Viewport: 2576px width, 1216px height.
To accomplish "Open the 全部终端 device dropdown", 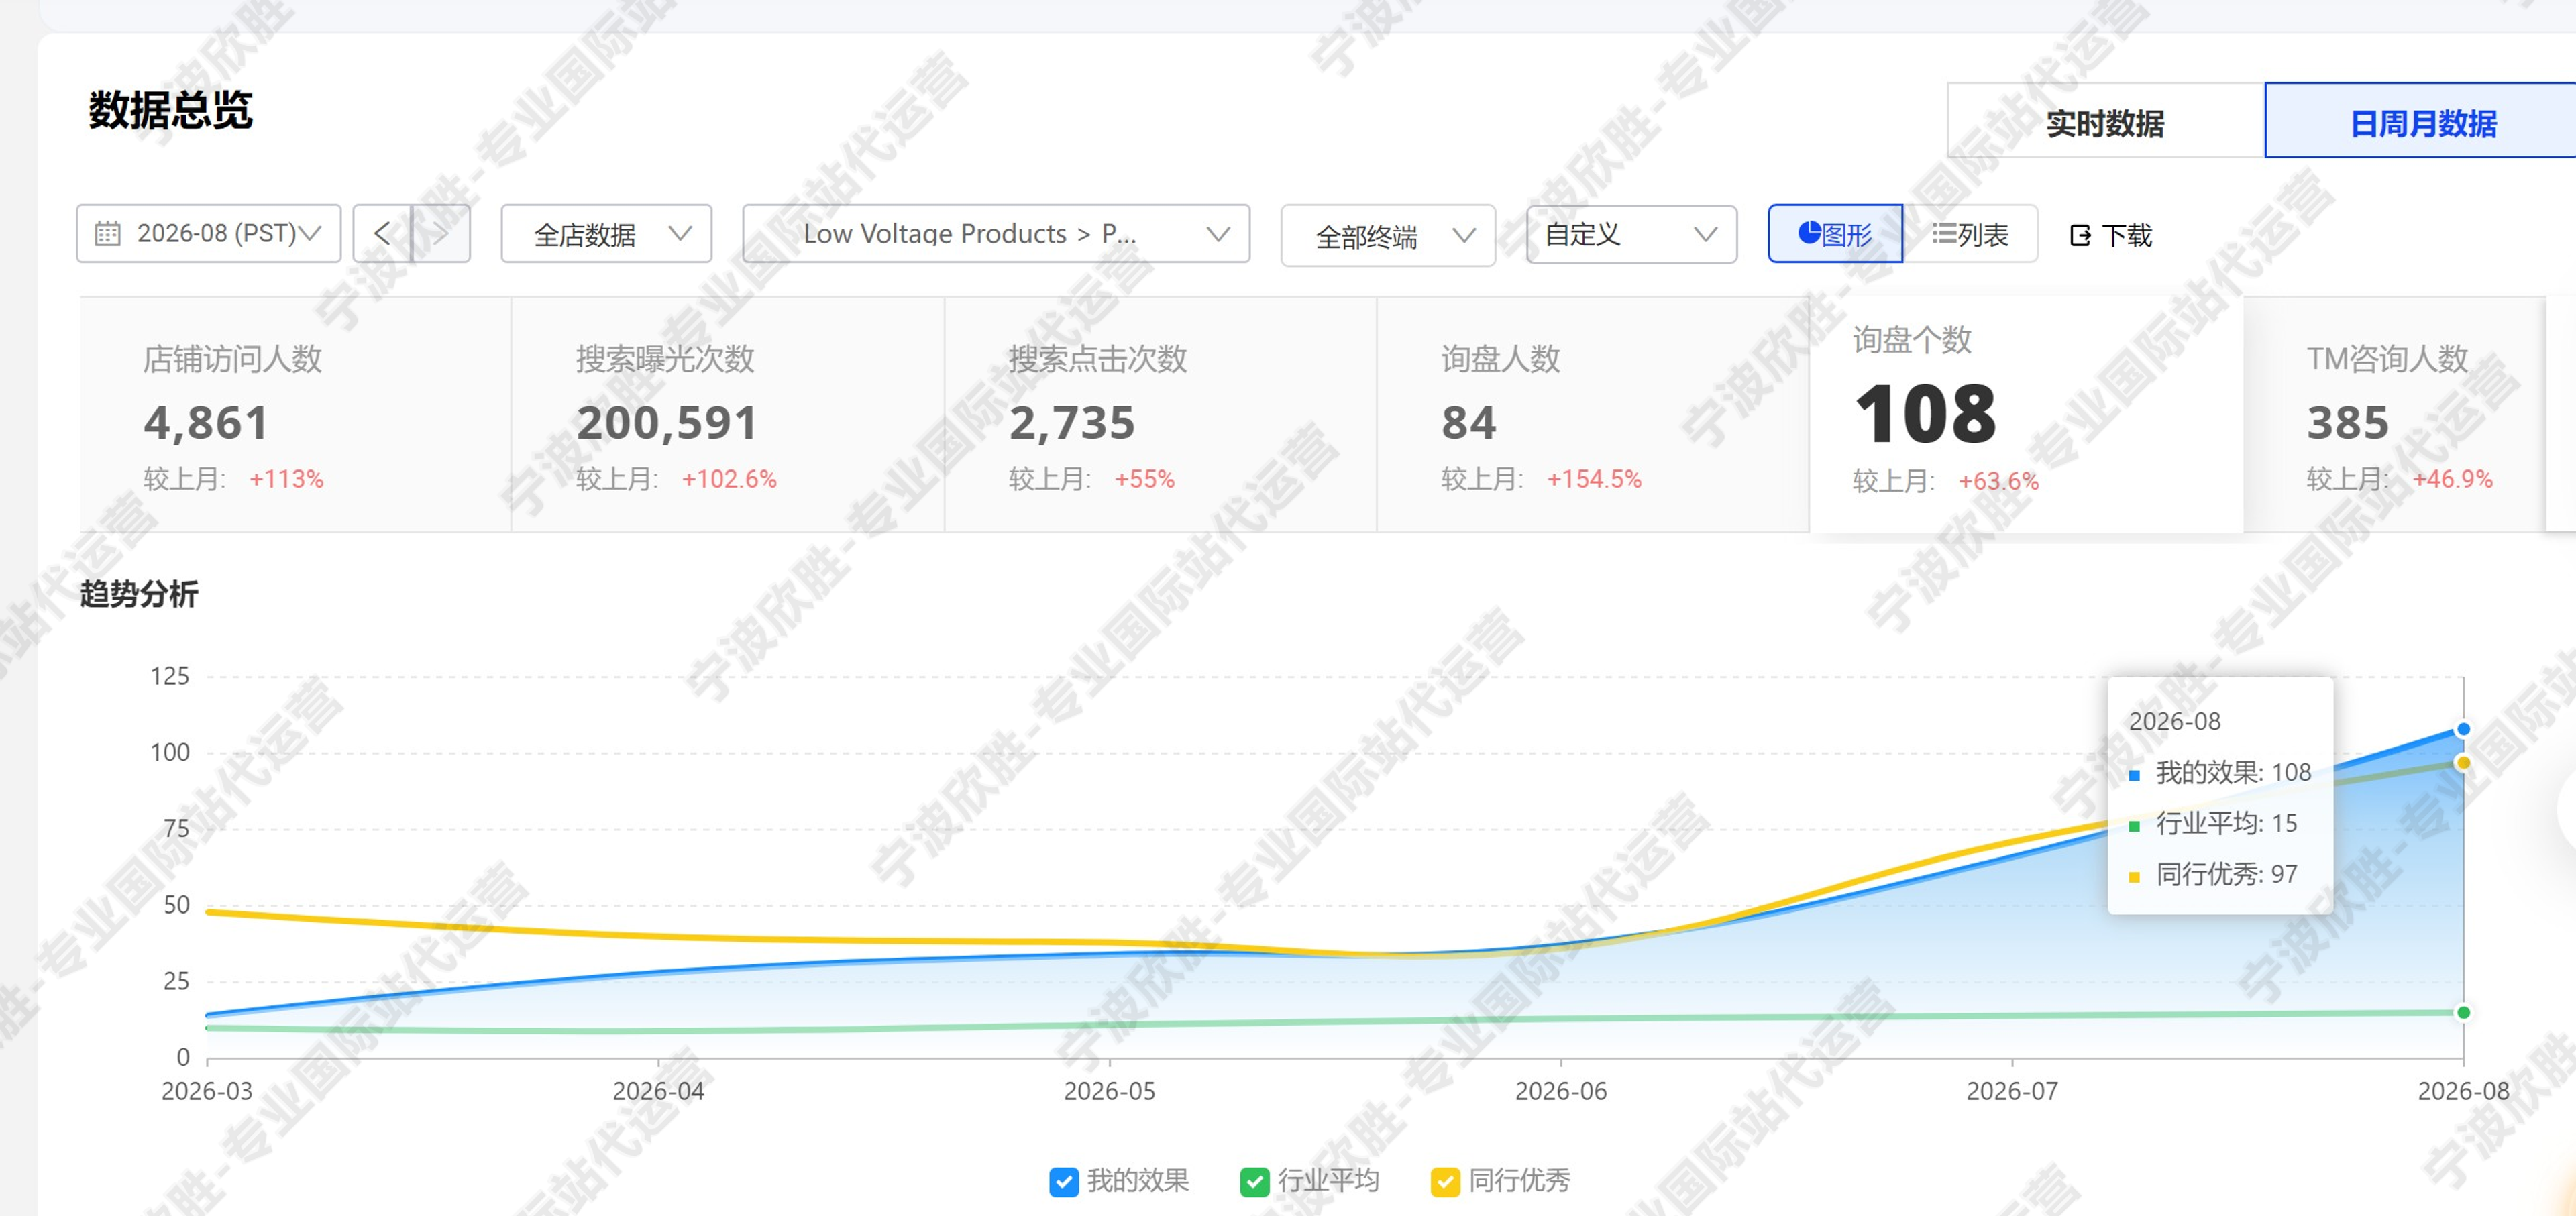I will click(x=1388, y=236).
